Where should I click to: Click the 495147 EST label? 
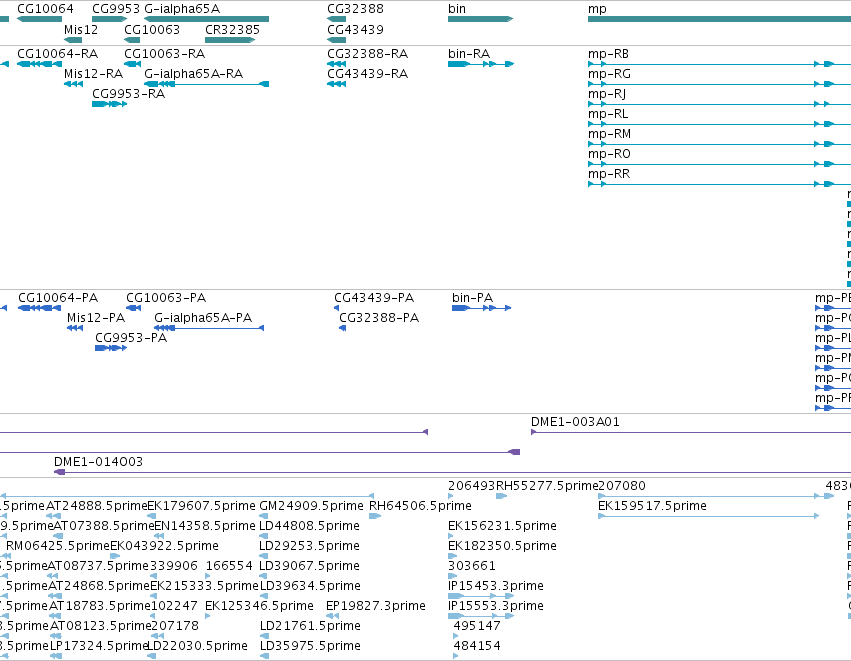pos(477,626)
